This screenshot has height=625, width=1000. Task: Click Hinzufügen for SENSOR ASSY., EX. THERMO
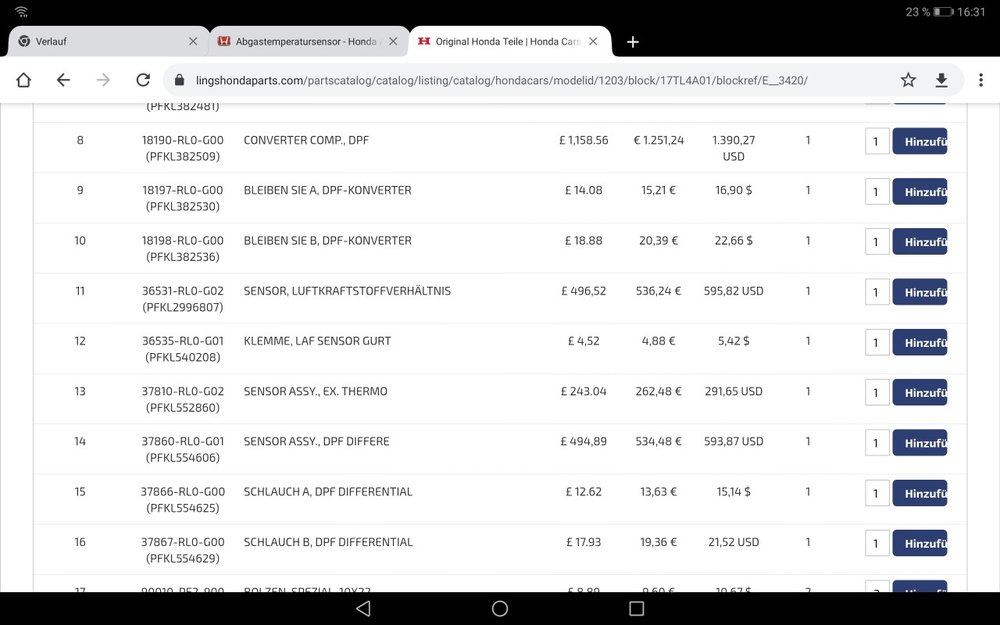coord(920,392)
